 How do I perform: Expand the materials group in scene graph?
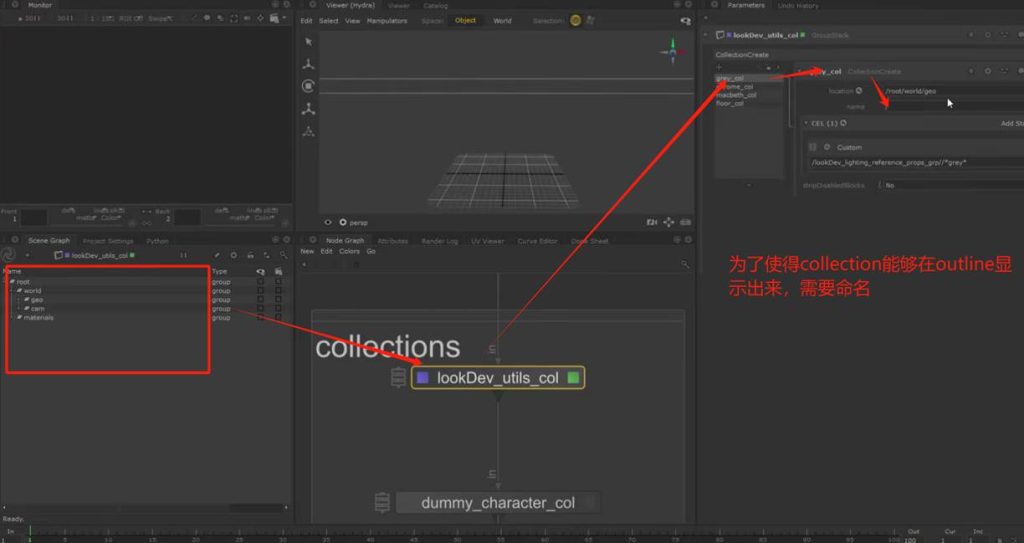click(12, 318)
